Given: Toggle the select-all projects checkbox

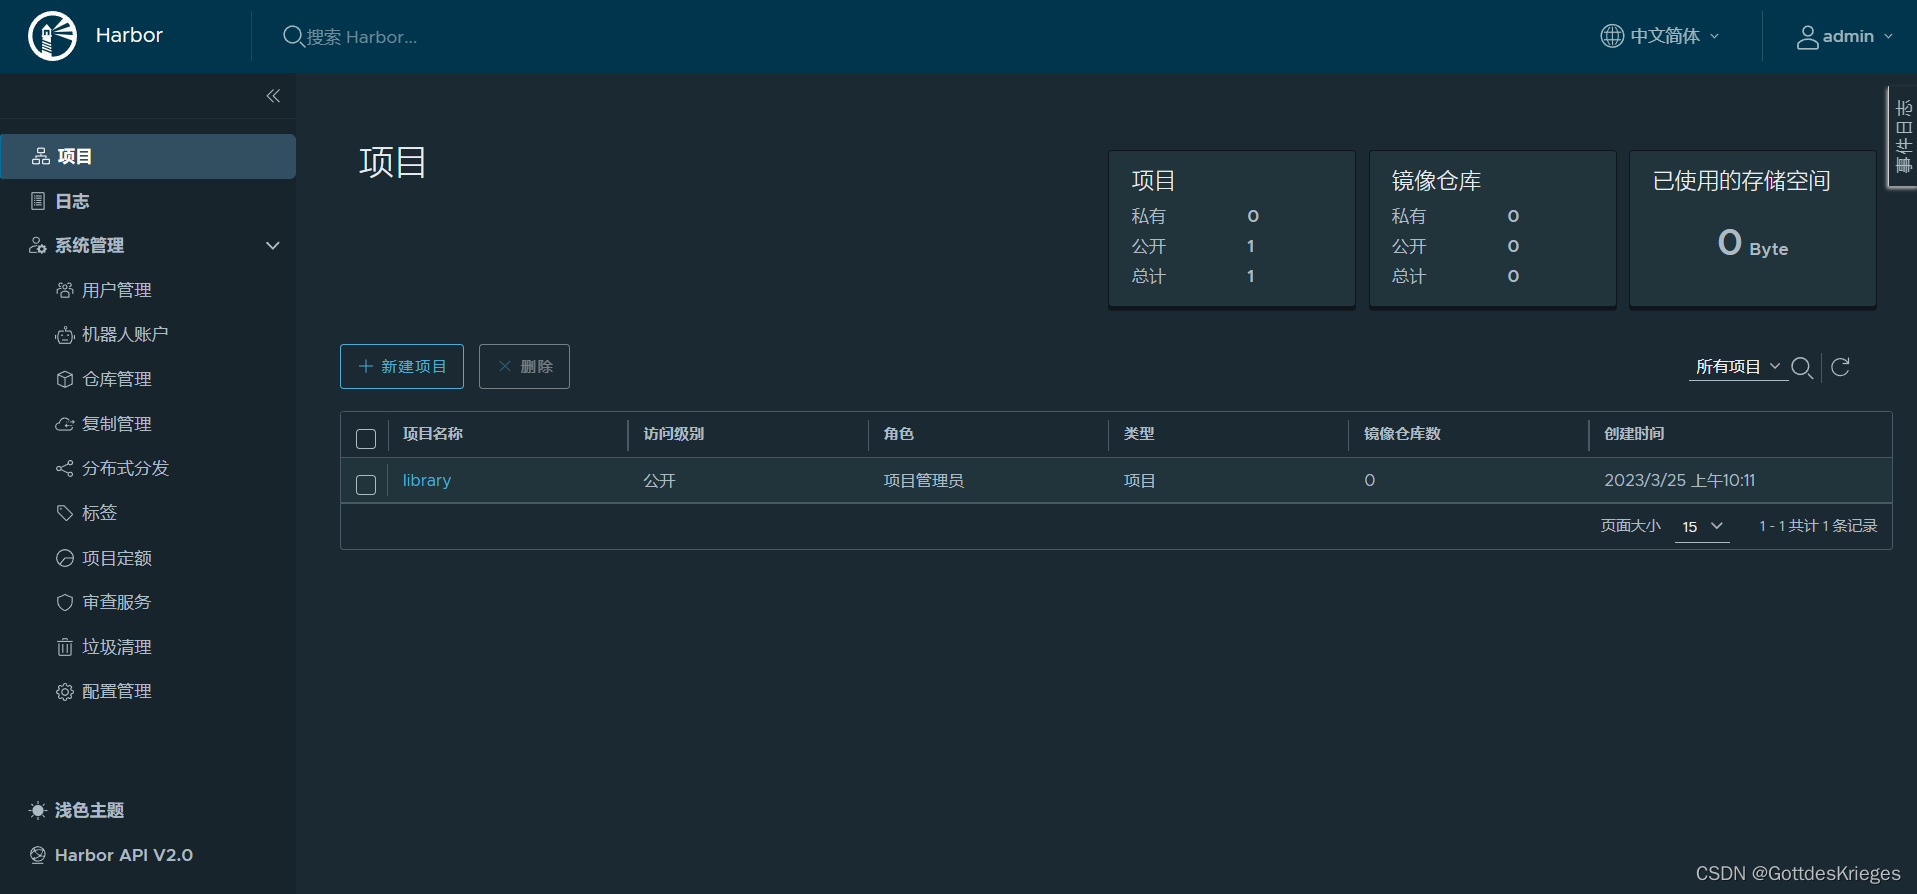Looking at the screenshot, I should pyautogui.click(x=366, y=439).
